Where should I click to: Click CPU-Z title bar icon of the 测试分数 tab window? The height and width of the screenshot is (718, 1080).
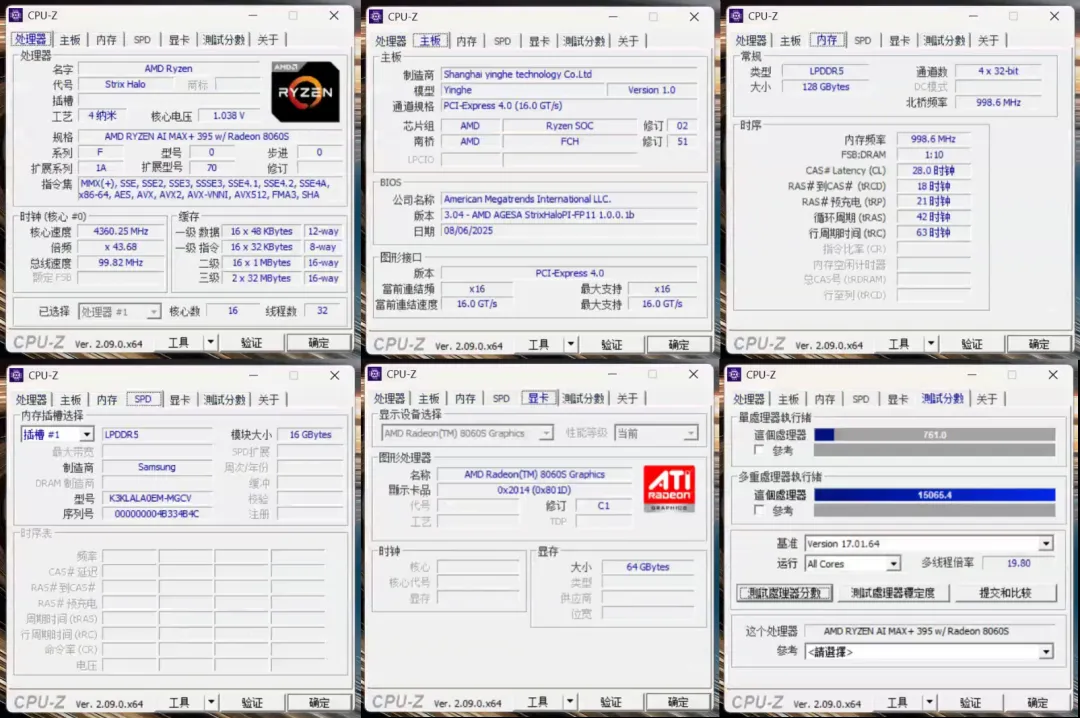point(735,374)
